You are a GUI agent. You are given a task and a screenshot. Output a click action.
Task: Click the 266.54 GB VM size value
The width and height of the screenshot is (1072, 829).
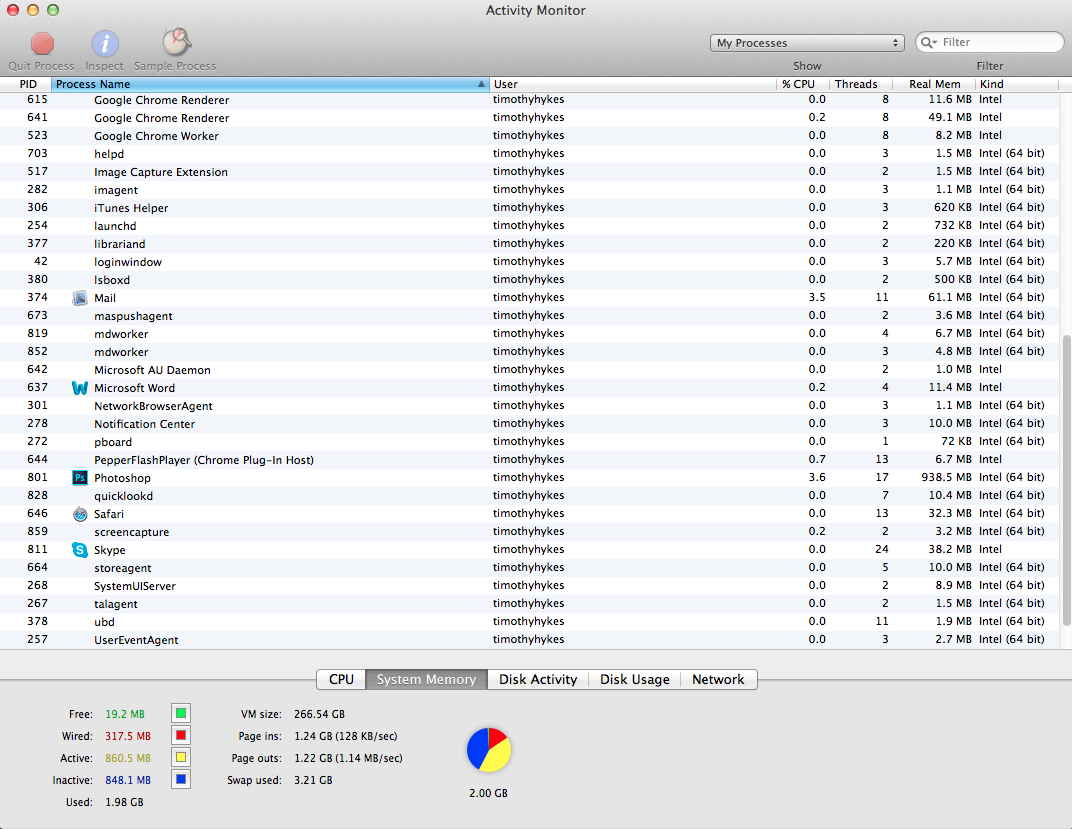(319, 714)
